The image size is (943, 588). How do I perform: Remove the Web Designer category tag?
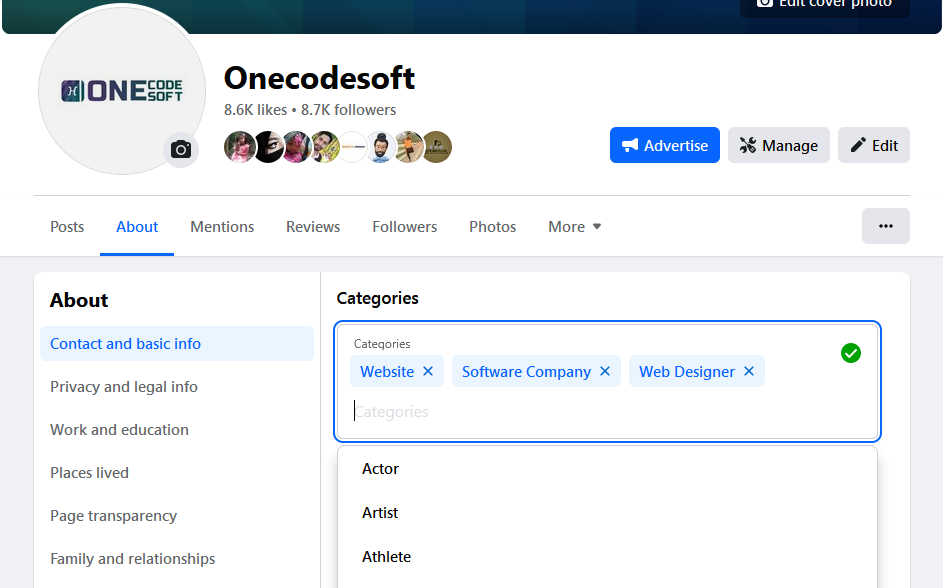(x=748, y=371)
